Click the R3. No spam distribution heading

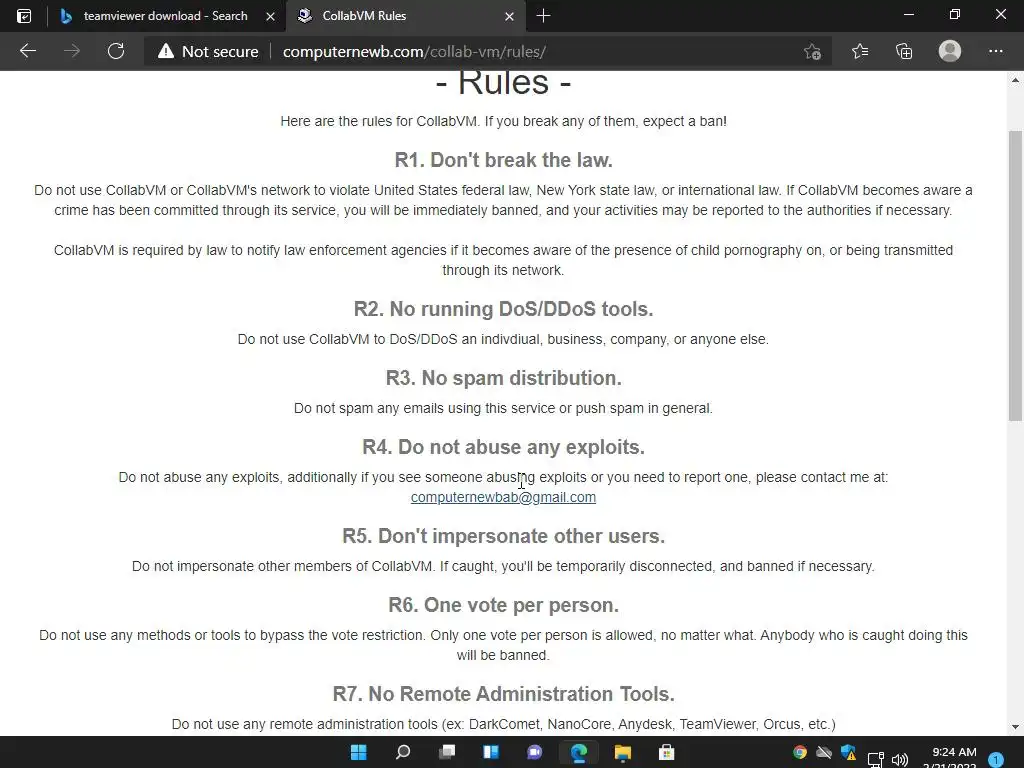503,378
